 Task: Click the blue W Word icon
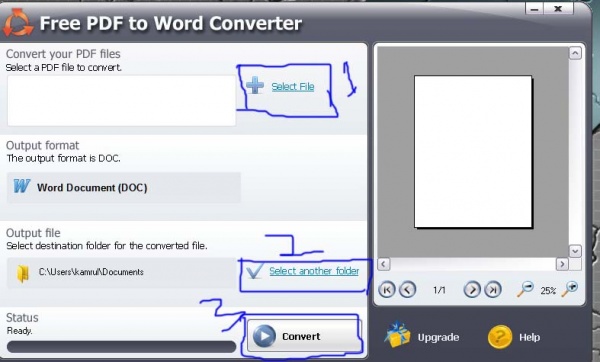[x=22, y=186]
